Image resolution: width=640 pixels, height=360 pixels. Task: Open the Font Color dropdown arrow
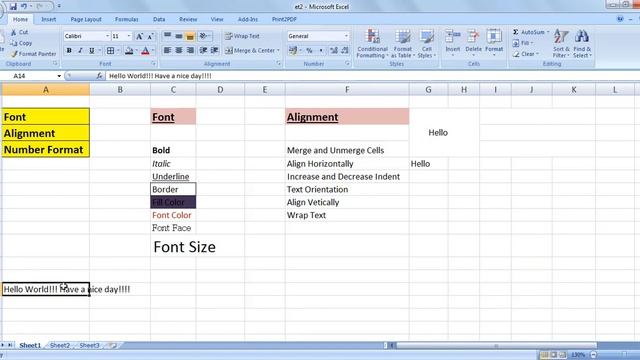(x=153, y=51)
